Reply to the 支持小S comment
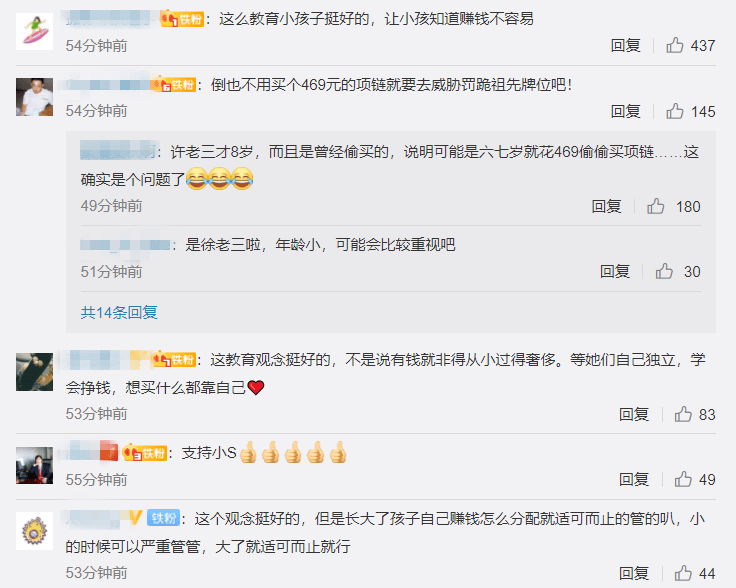Viewport: 736px width, 588px height. [634, 480]
